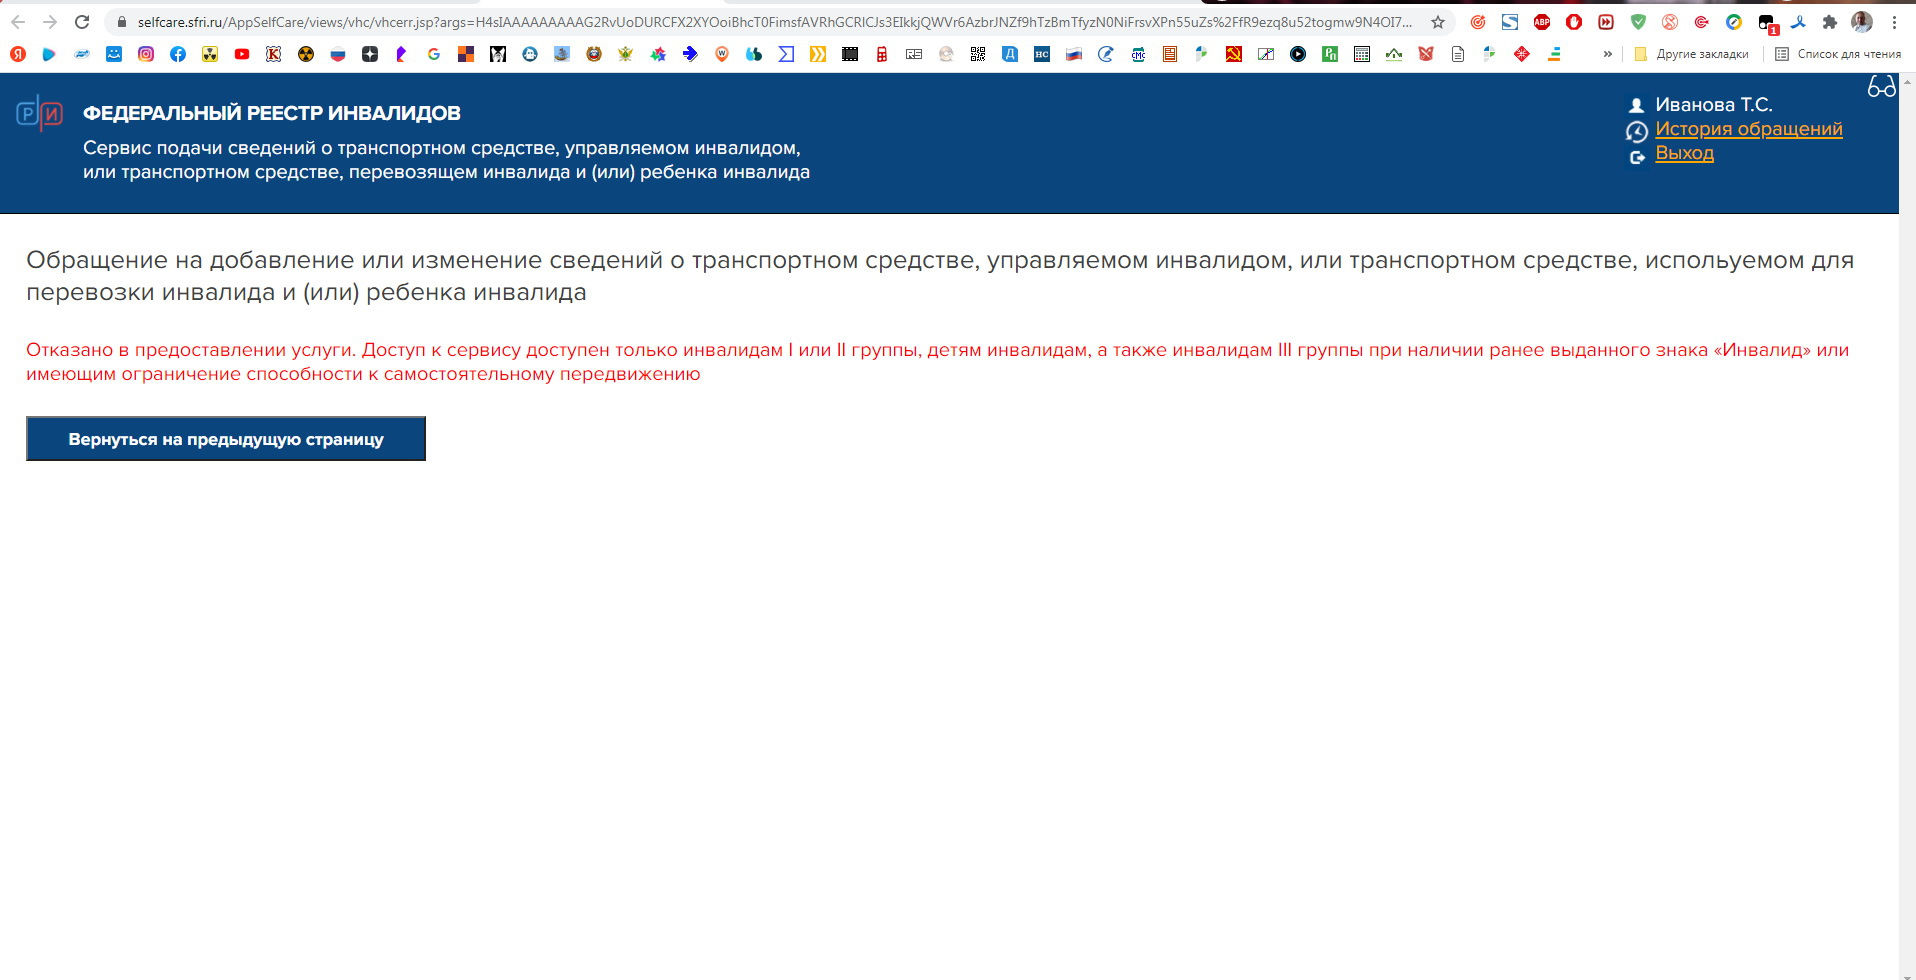Viewport: 1916px width, 980px height.
Task: Click the РИ registry logo icon
Action: [40, 113]
